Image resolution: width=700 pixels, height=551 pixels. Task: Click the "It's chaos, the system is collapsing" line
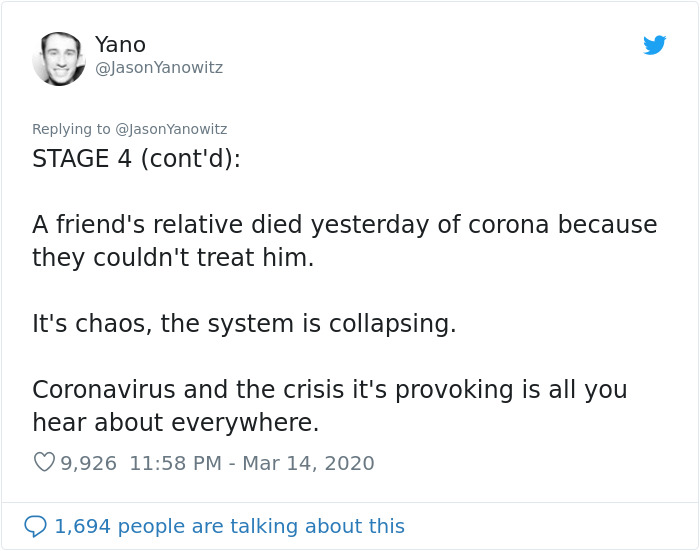(x=244, y=324)
